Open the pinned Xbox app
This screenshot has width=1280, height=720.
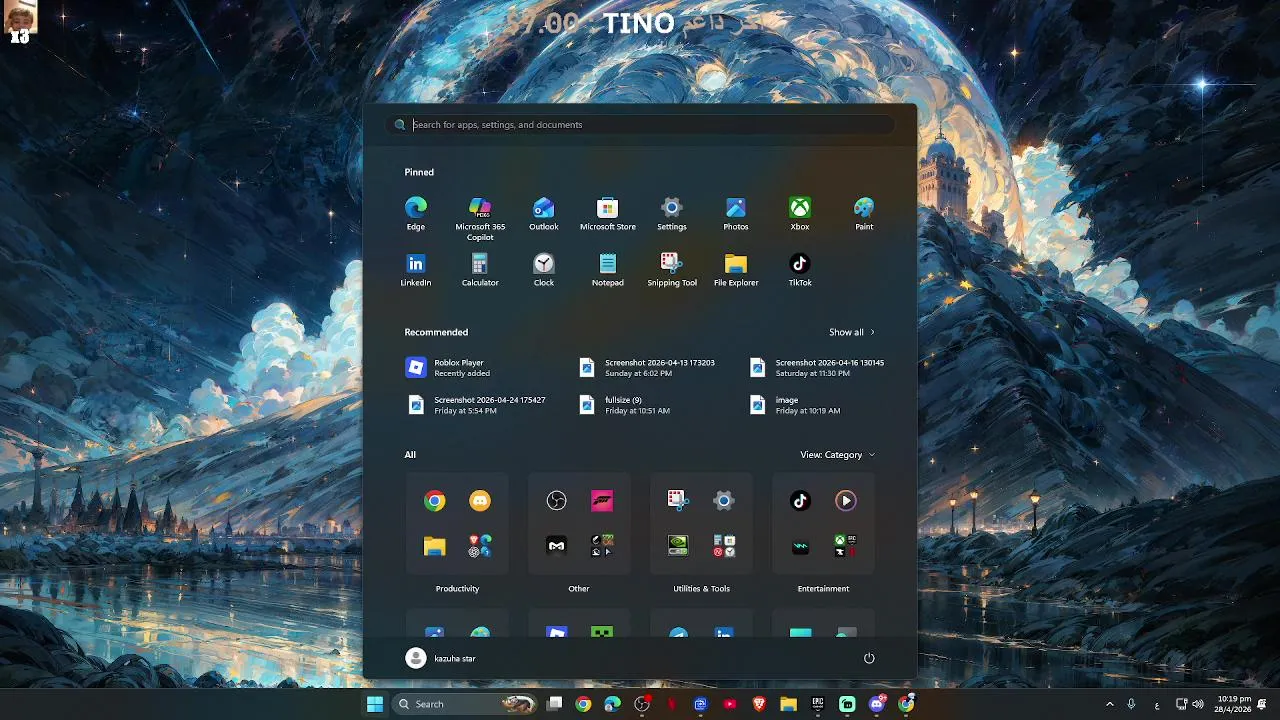tap(799, 214)
